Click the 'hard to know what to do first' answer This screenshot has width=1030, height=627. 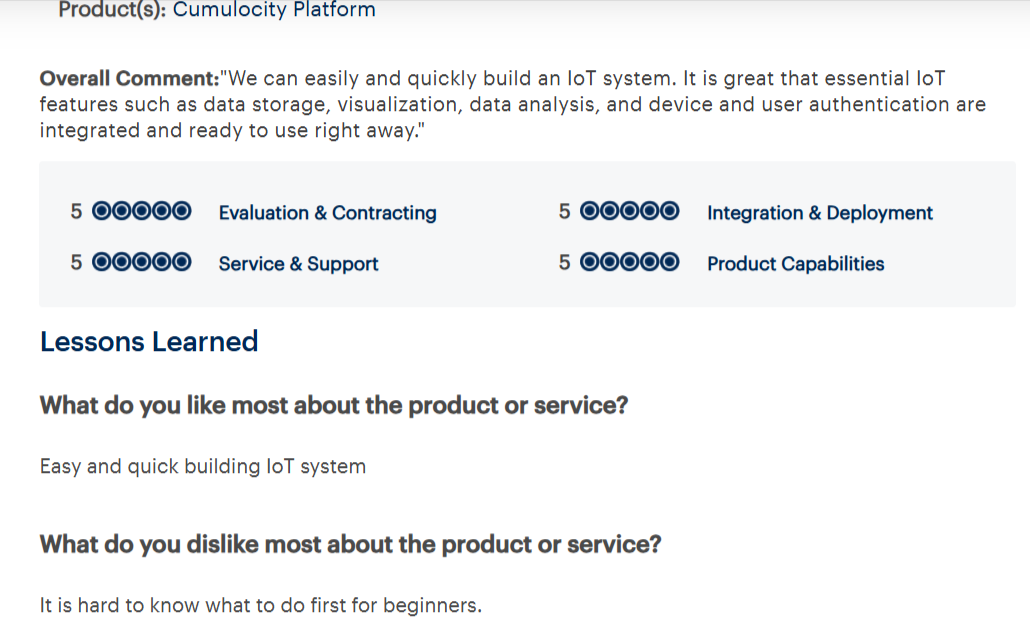pos(261,605)
